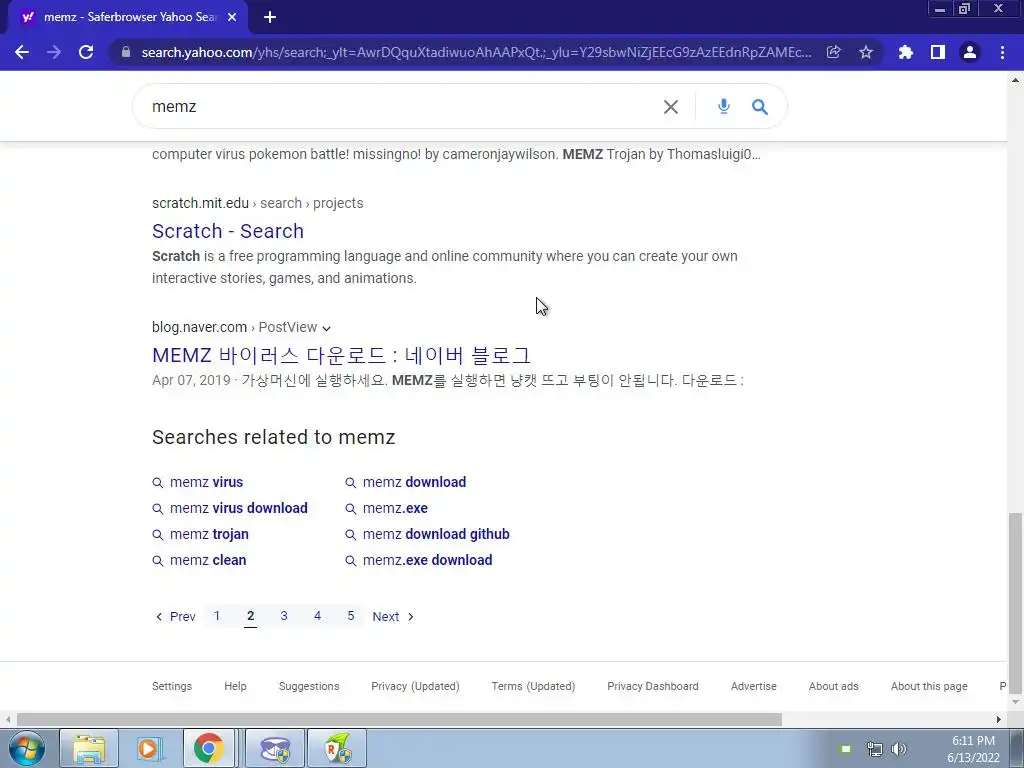Open the About ads footer link
This screenshot has width=1024, height=768.
[x=833, y=686]
